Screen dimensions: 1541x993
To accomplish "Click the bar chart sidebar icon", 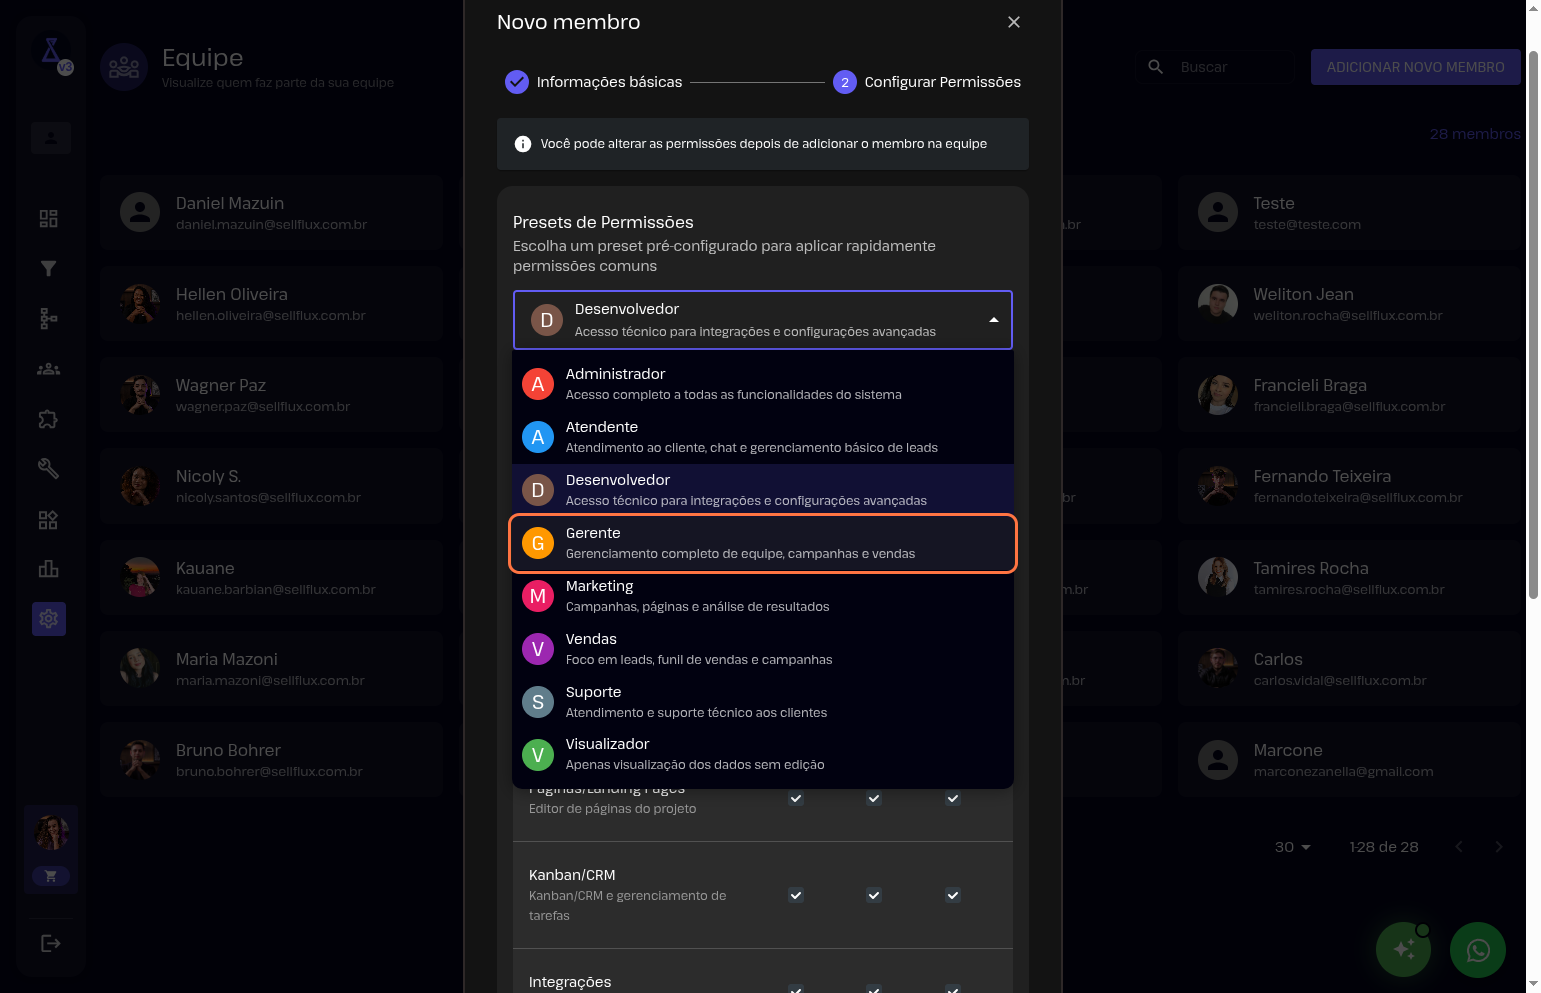I will click(48, 569).
